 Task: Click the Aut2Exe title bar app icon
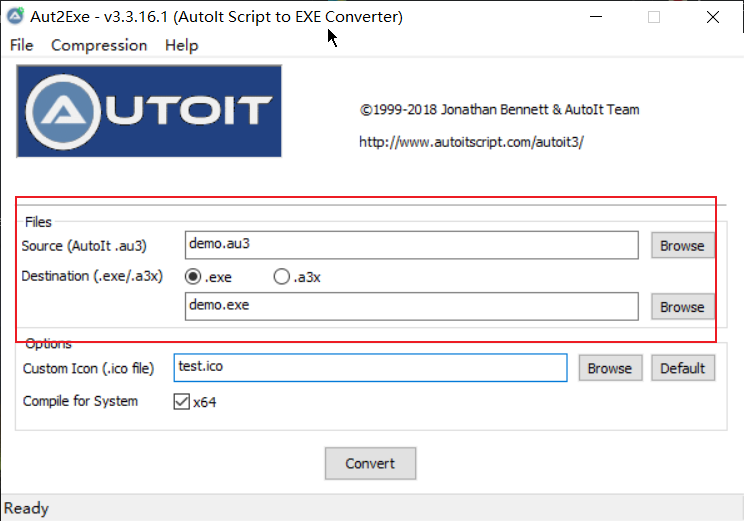pyautogui.click(x=15, y=16)
